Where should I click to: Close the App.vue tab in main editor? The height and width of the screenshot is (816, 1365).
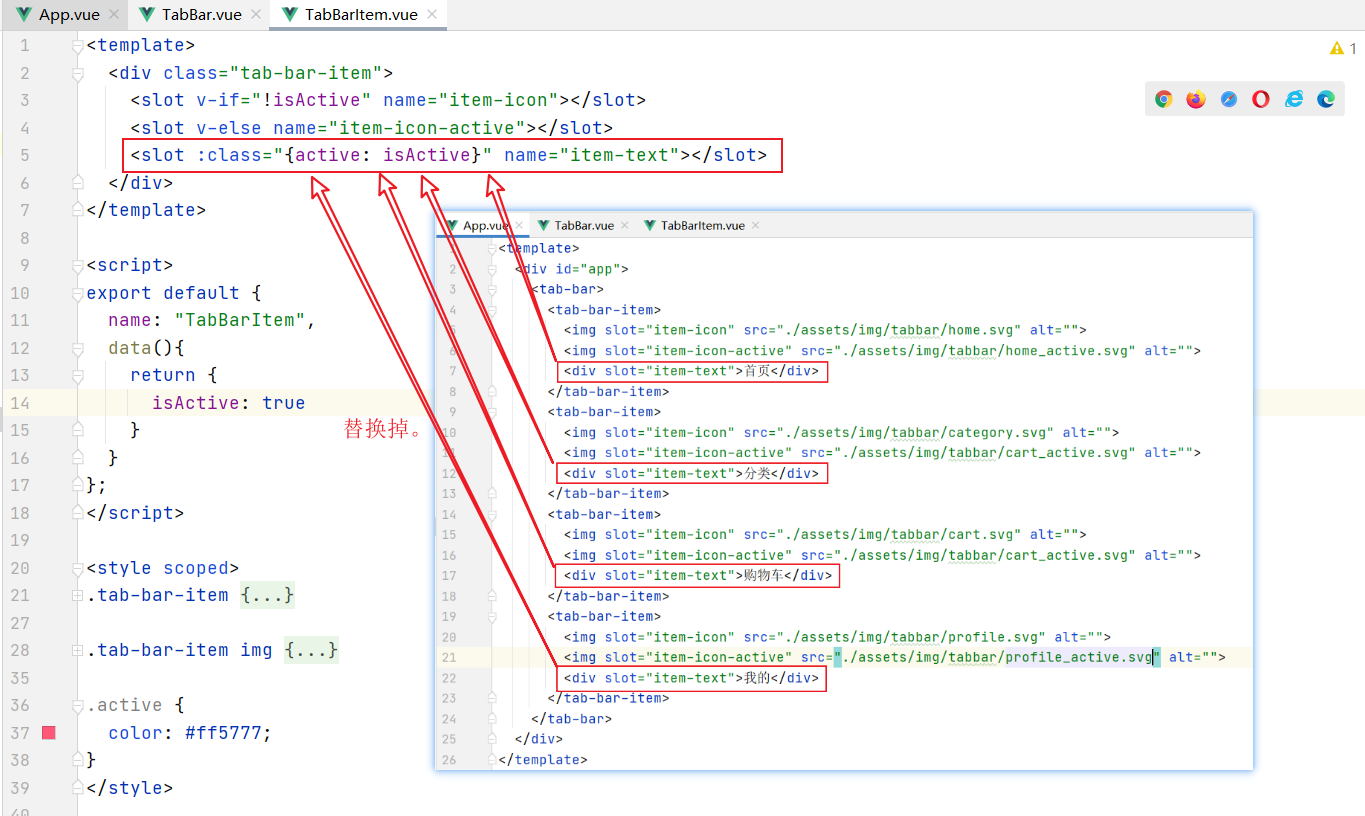(x=113, y=15)
